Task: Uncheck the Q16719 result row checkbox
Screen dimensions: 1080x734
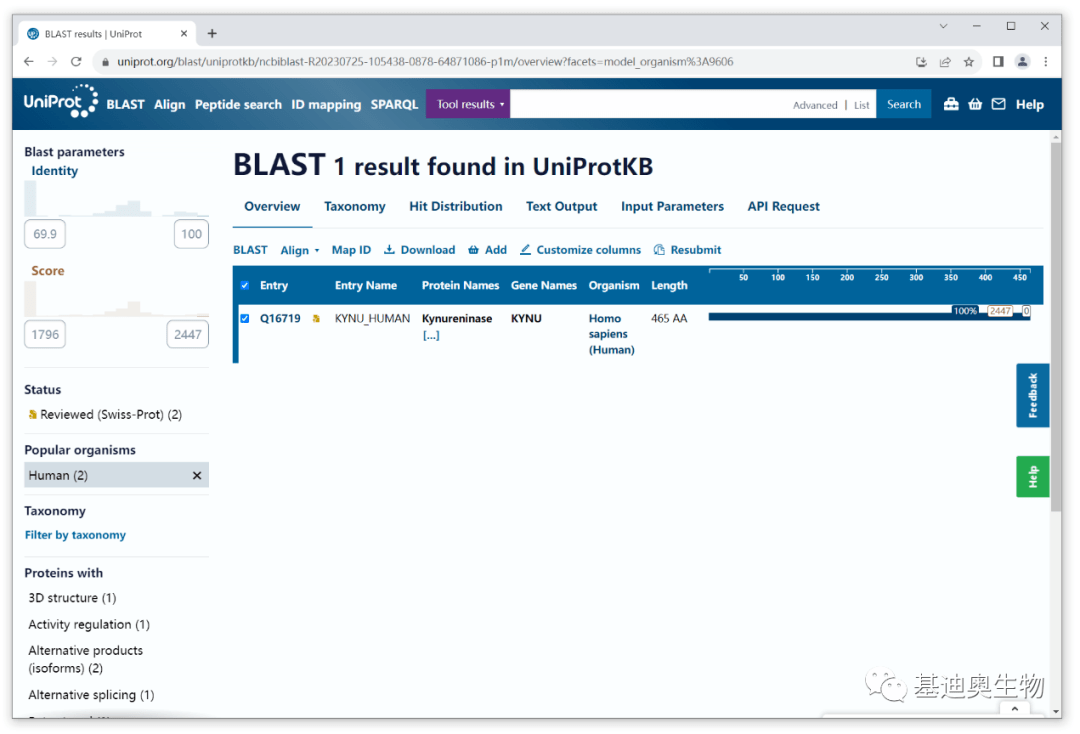Action: pyautogui.click(x=243, y=317)
